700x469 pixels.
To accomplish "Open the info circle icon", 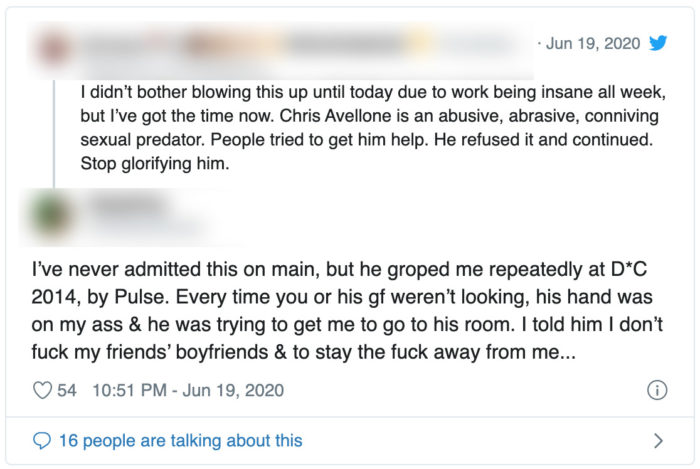I will 657,390.
